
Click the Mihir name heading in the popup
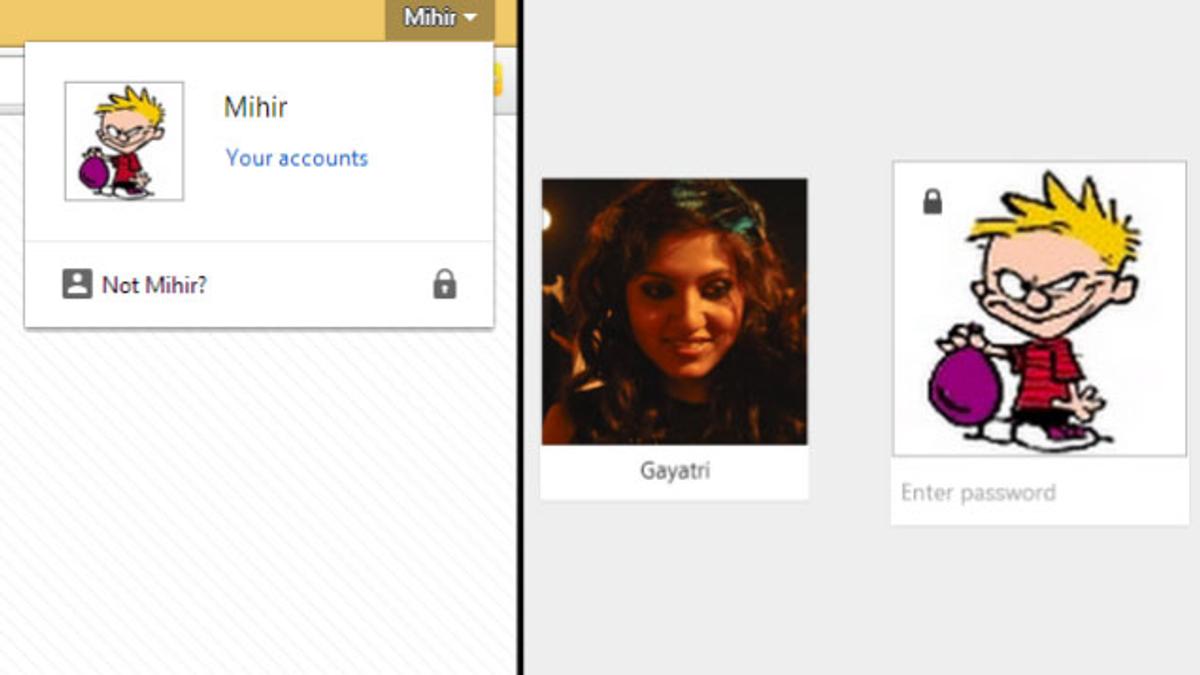click(256, 107)
